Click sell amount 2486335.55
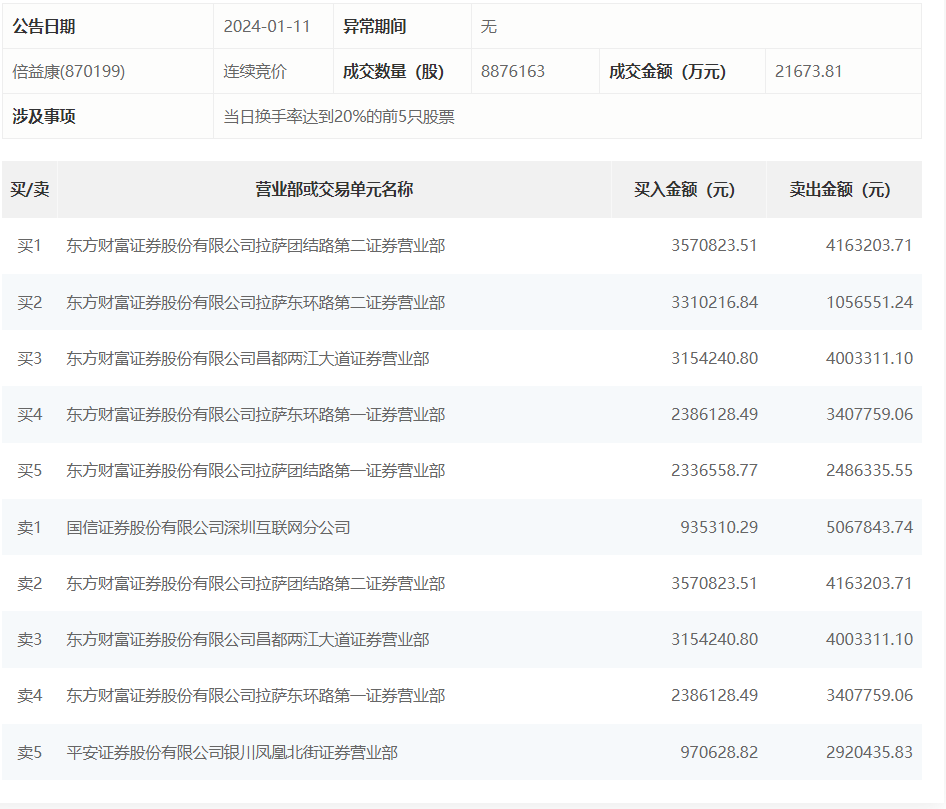Screen dimensions: 946x809 click(x=869, y=470)
